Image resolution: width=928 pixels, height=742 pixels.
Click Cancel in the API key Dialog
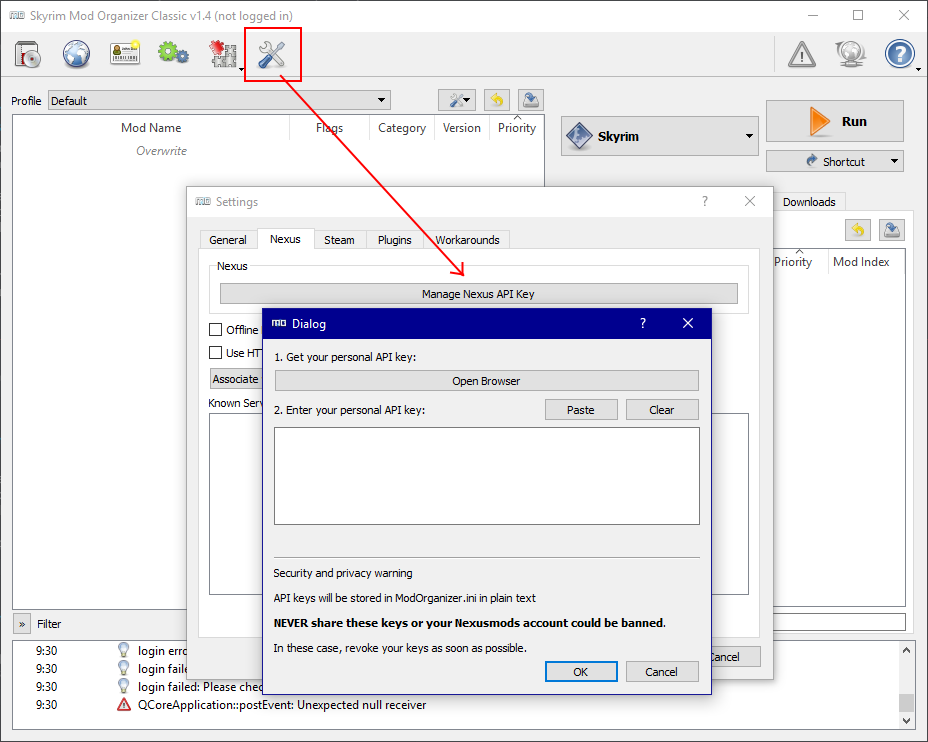pyautogui.click(x=662, y=672)
